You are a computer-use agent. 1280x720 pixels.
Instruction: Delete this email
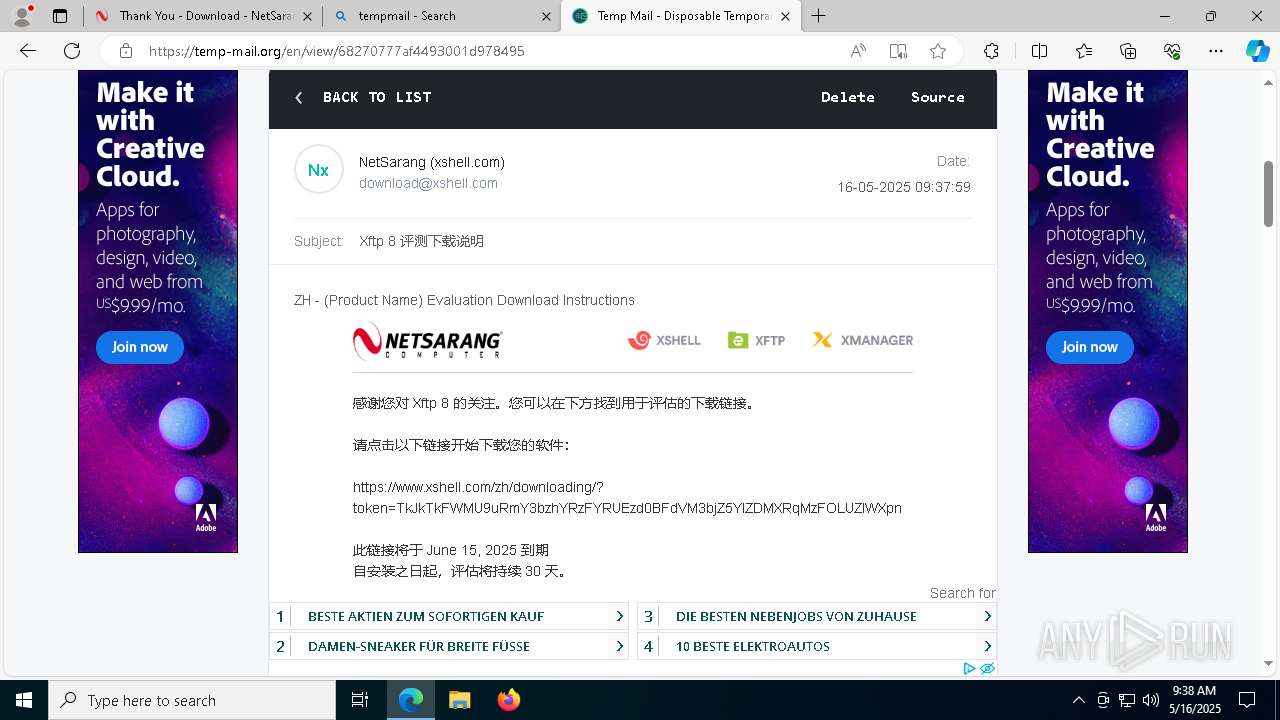[848, 97]
